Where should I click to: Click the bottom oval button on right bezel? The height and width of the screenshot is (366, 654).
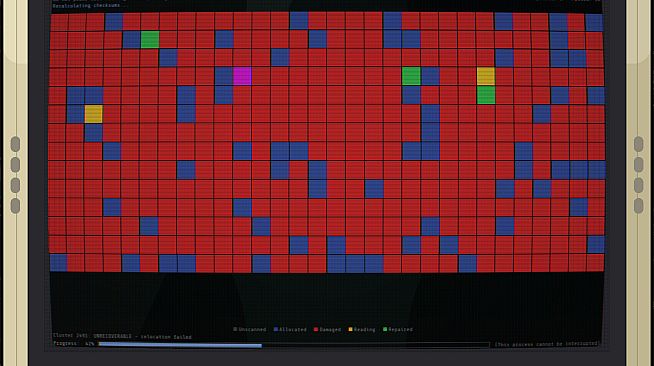tap(639, 206)
